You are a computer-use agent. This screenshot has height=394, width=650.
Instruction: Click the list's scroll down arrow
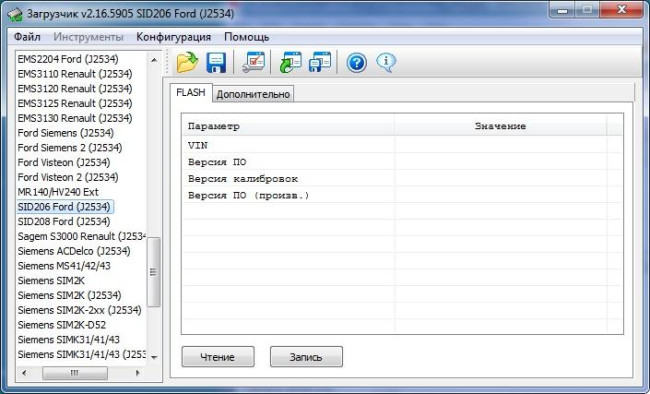point(154,357)
